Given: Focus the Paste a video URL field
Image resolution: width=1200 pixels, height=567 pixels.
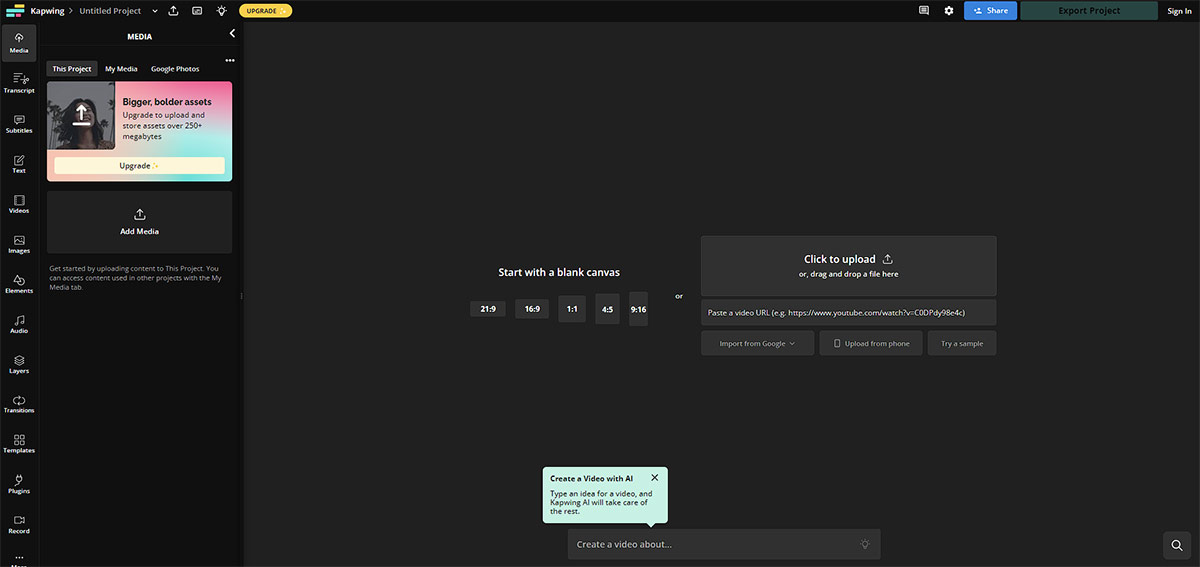Looking at the screenshot, I should (848, 312).
